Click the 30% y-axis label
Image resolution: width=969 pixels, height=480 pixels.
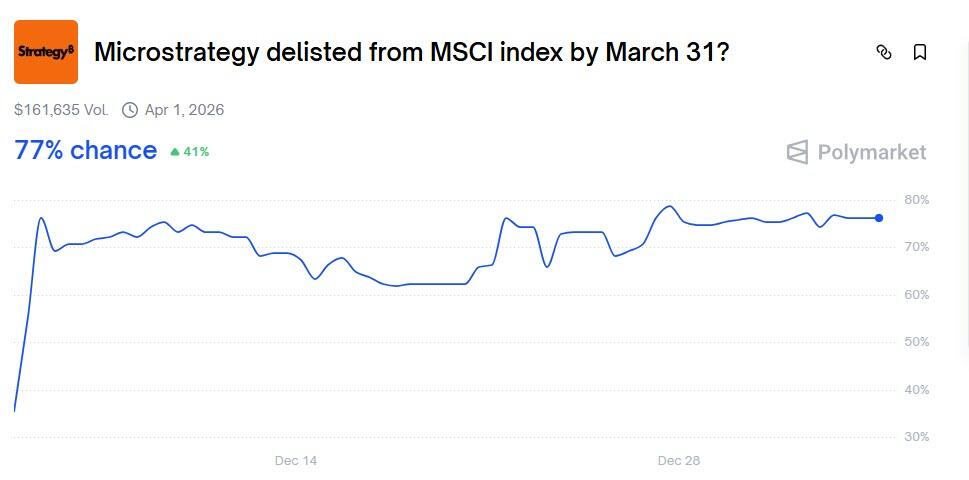click(x=915, y=437)
